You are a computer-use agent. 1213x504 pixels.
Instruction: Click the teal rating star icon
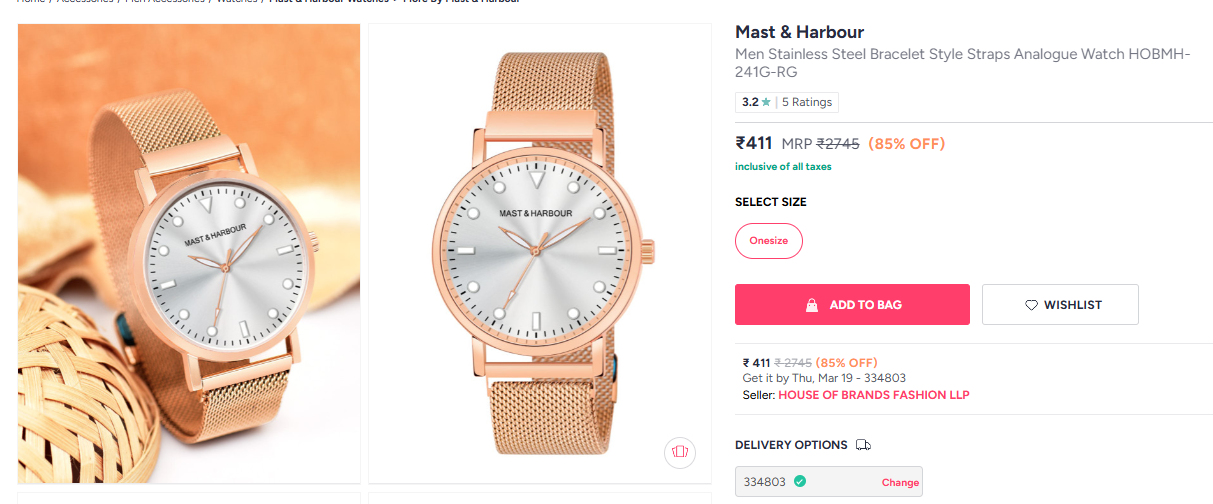pos(766,102)
